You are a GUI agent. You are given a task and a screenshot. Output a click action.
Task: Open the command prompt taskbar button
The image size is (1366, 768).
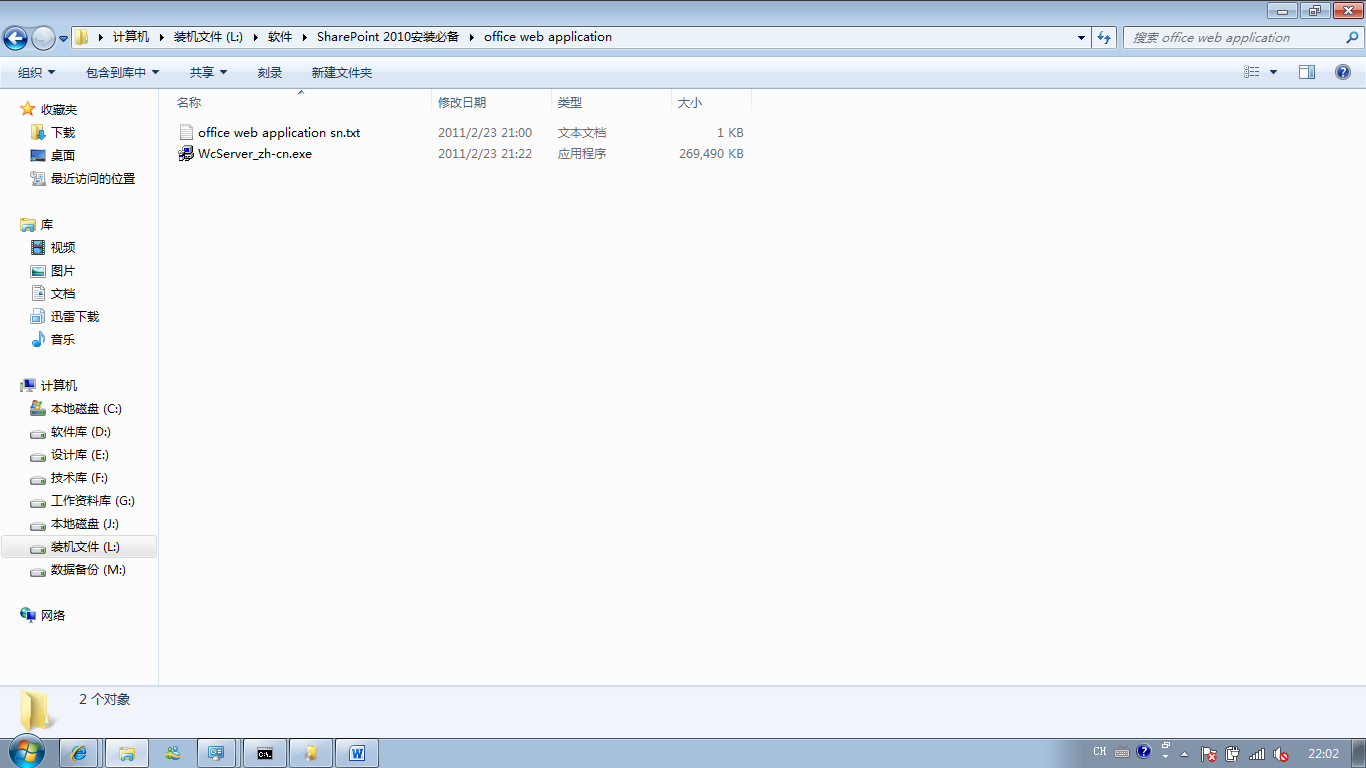(265, 753)
